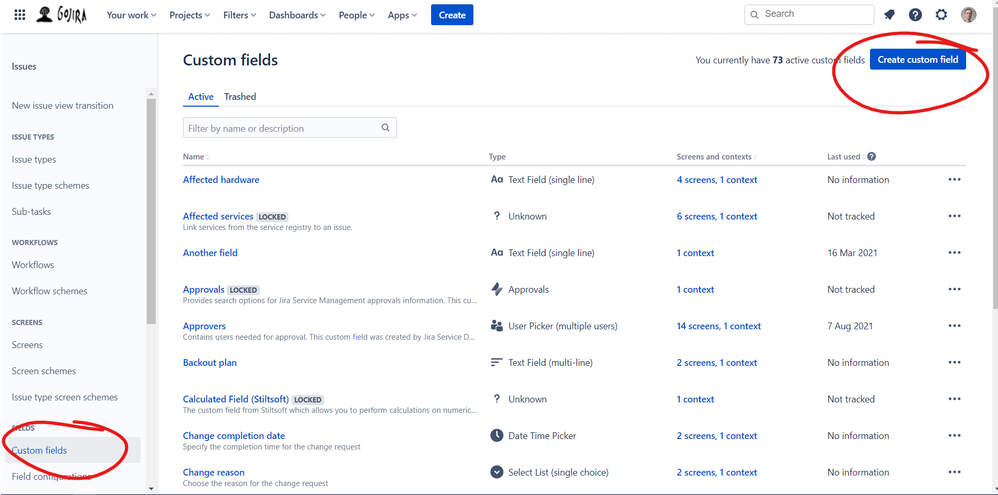The image size is (998, 495).
Task: Click the Affected hardware text field type icon
Action: (497, 180)
